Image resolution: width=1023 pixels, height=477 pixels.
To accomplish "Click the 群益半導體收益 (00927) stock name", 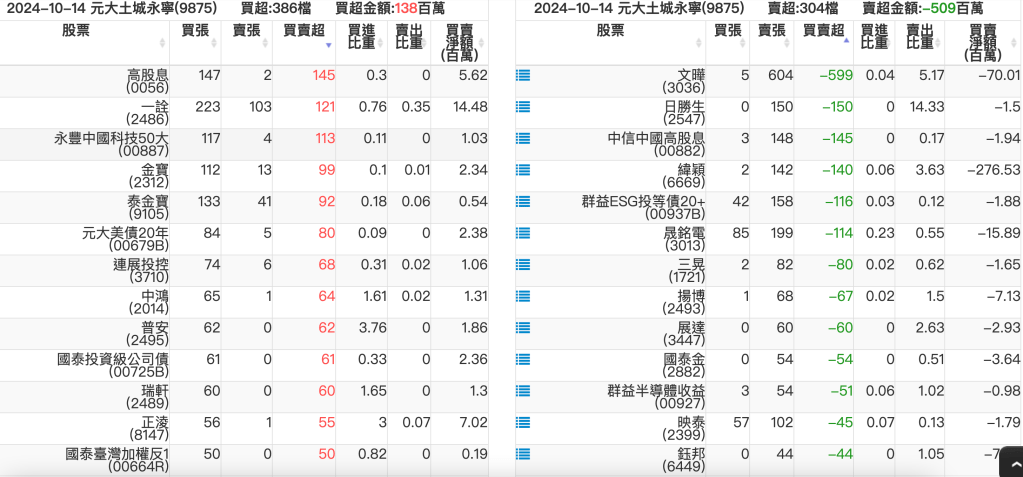I will [x=656, y=397].
